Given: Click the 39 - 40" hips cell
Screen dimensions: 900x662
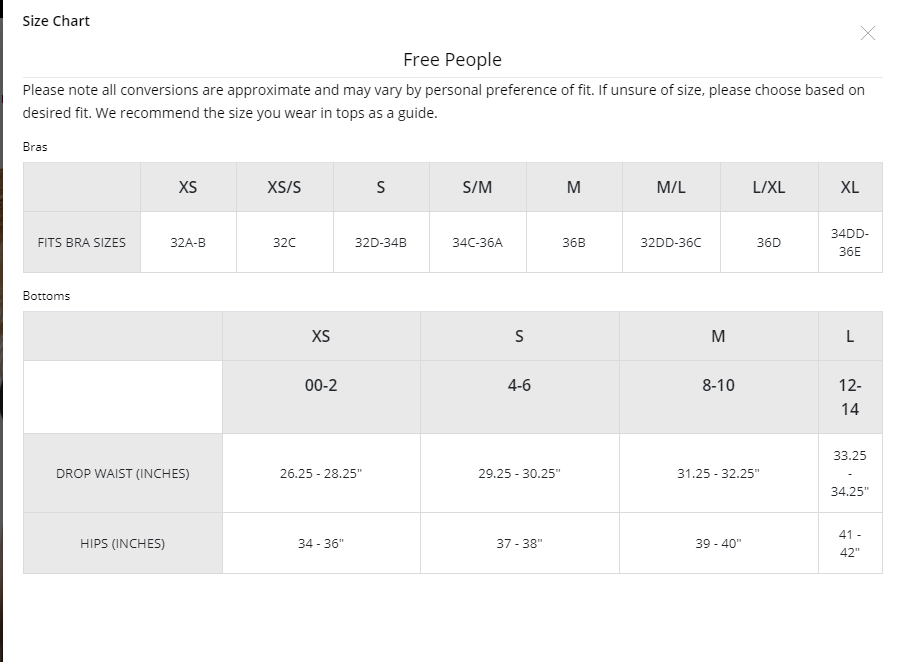Looking at the screenshot, I should 718,543.
